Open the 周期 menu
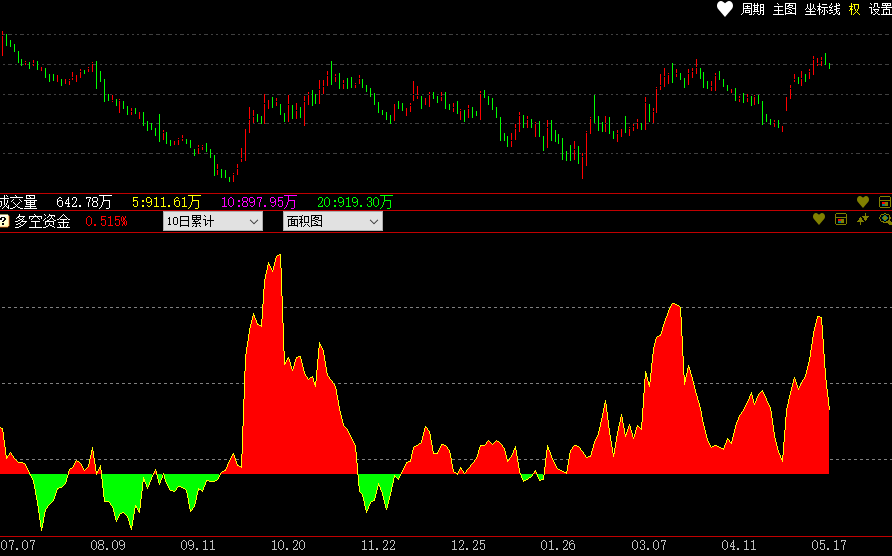 pos(752,9)
